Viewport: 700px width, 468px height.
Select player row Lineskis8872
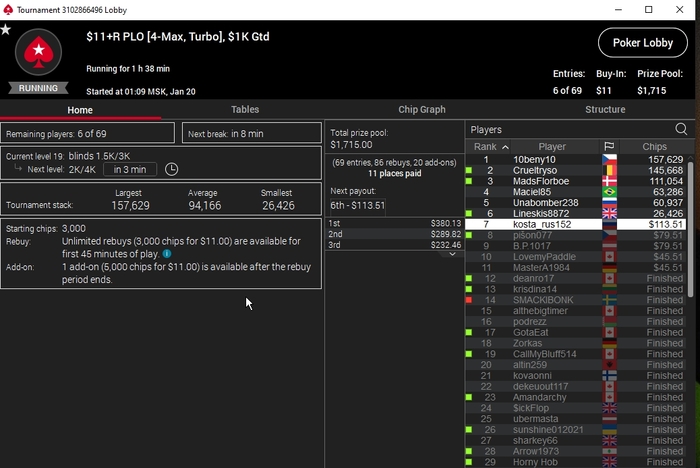(576, 213)
